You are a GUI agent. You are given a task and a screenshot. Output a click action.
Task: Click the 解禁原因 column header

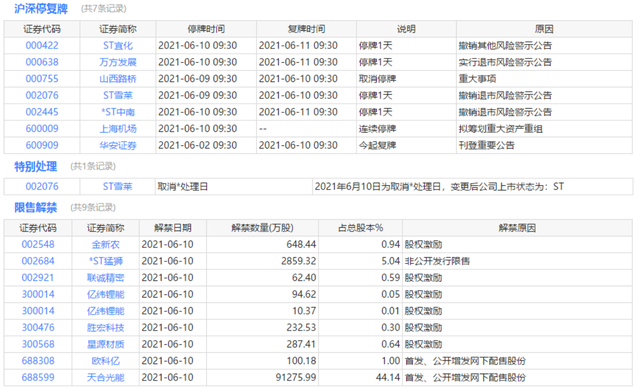point(517,228)
